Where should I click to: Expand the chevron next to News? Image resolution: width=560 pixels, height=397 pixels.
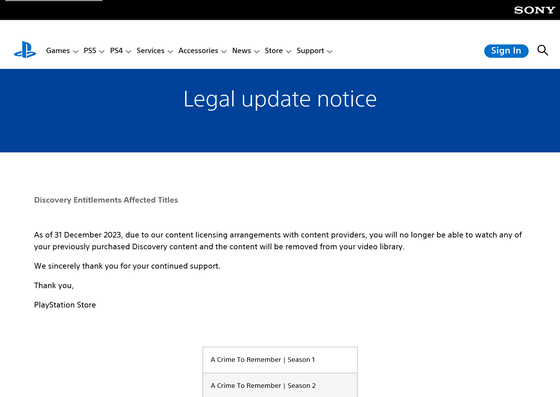click(256, 52)
